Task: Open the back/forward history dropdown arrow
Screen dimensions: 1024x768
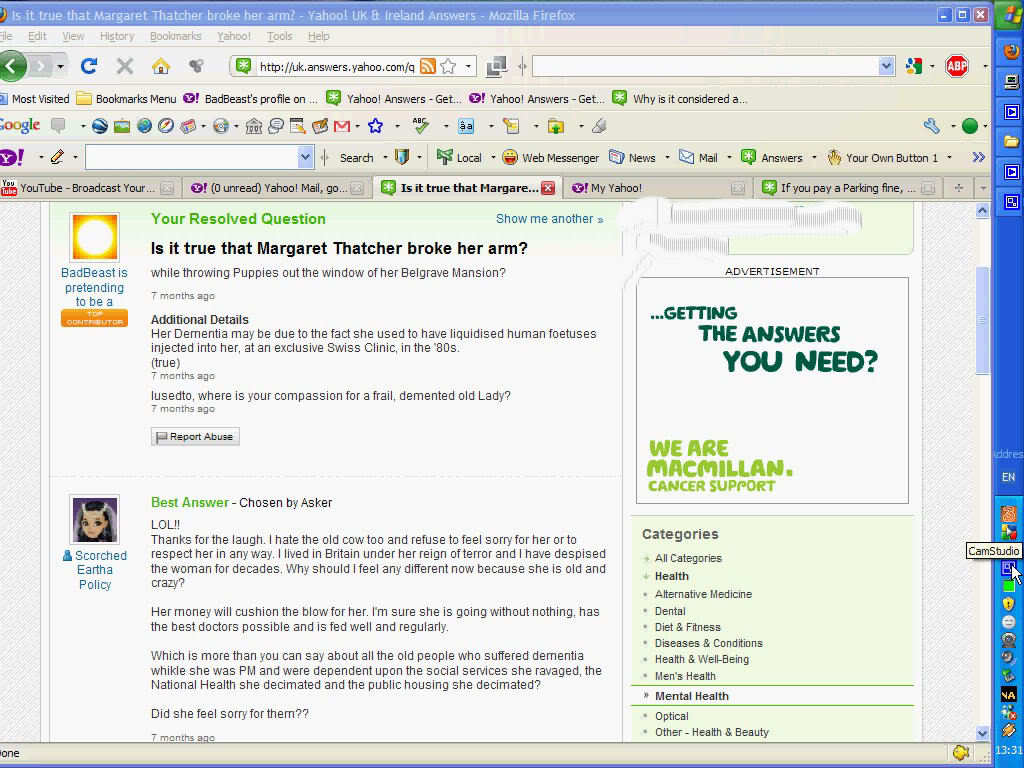Action: (x=61, y=66)
